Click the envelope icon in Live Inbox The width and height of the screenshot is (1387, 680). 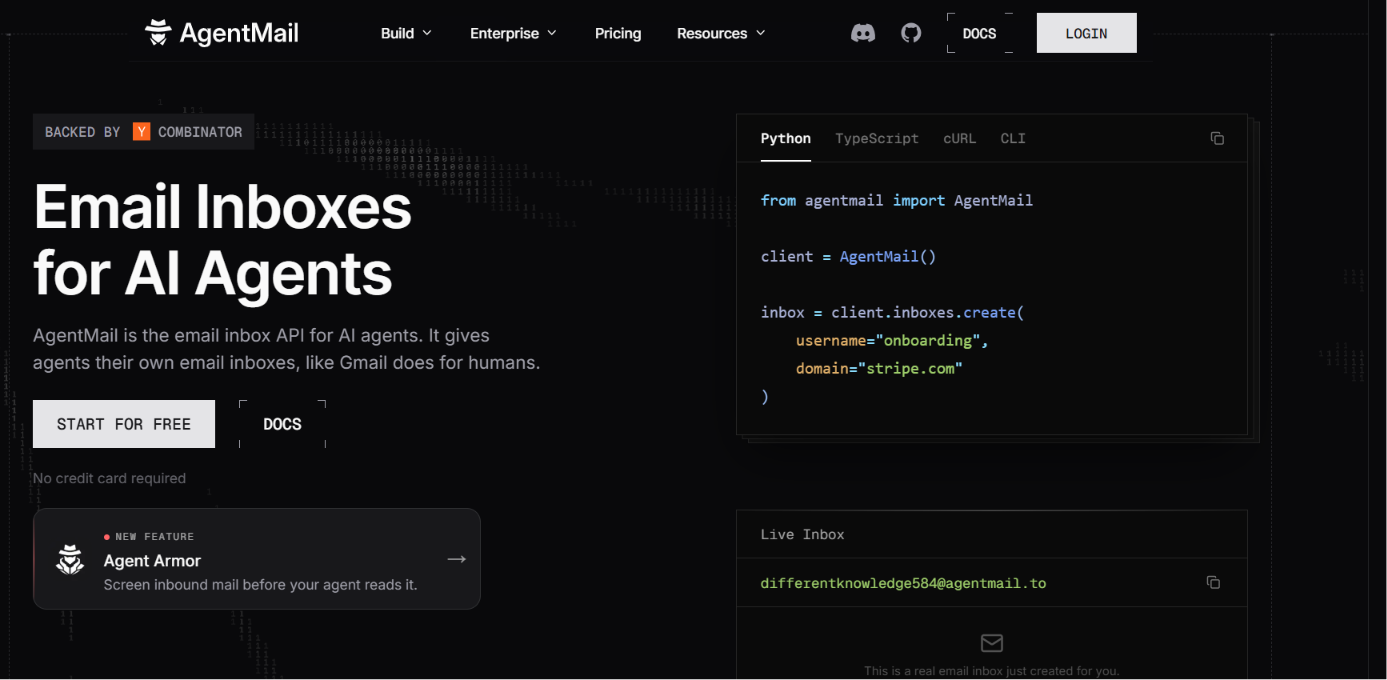pyautogui.click(x=992, y=642)
